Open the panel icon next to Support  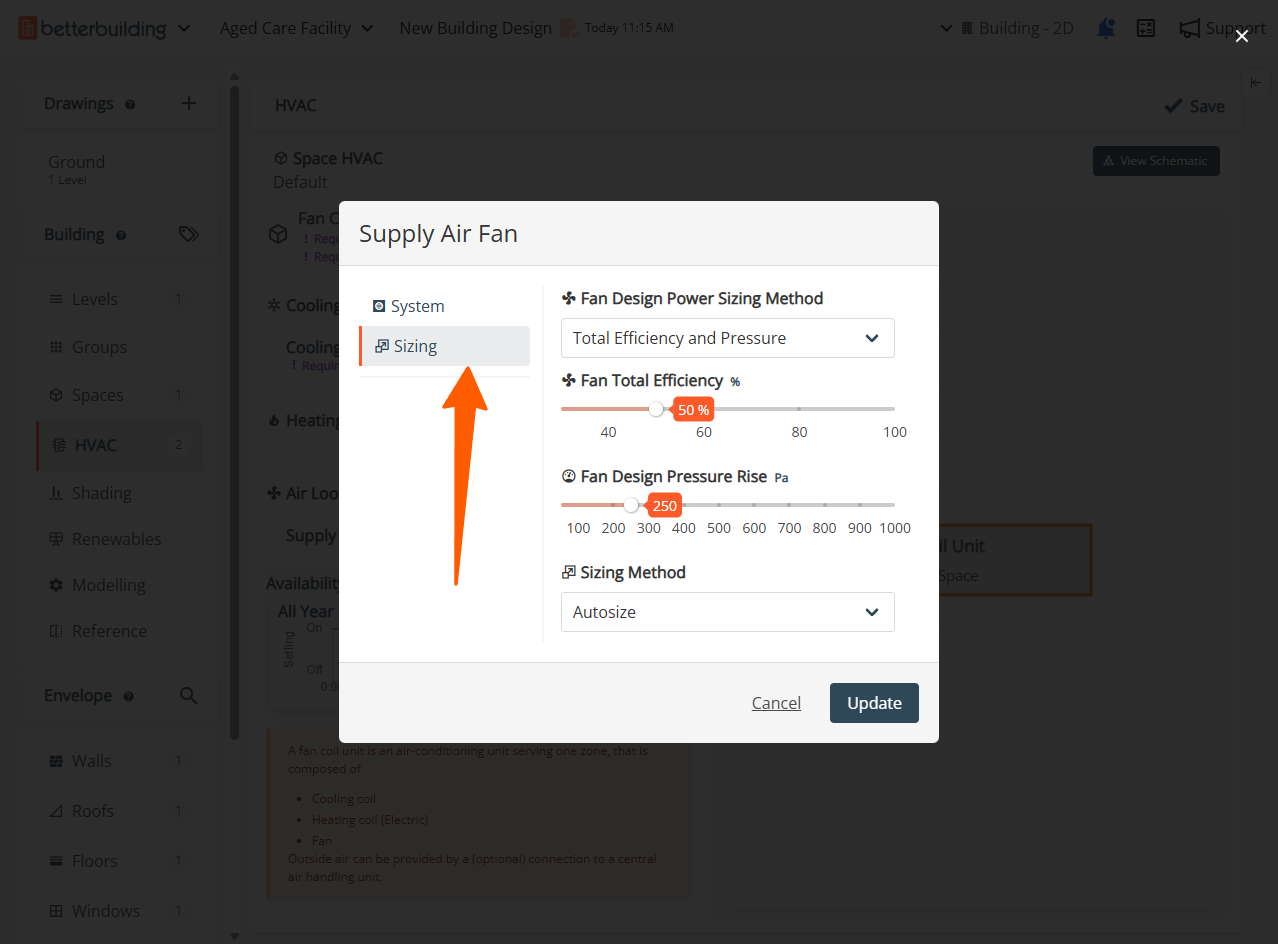[1146, 28]
